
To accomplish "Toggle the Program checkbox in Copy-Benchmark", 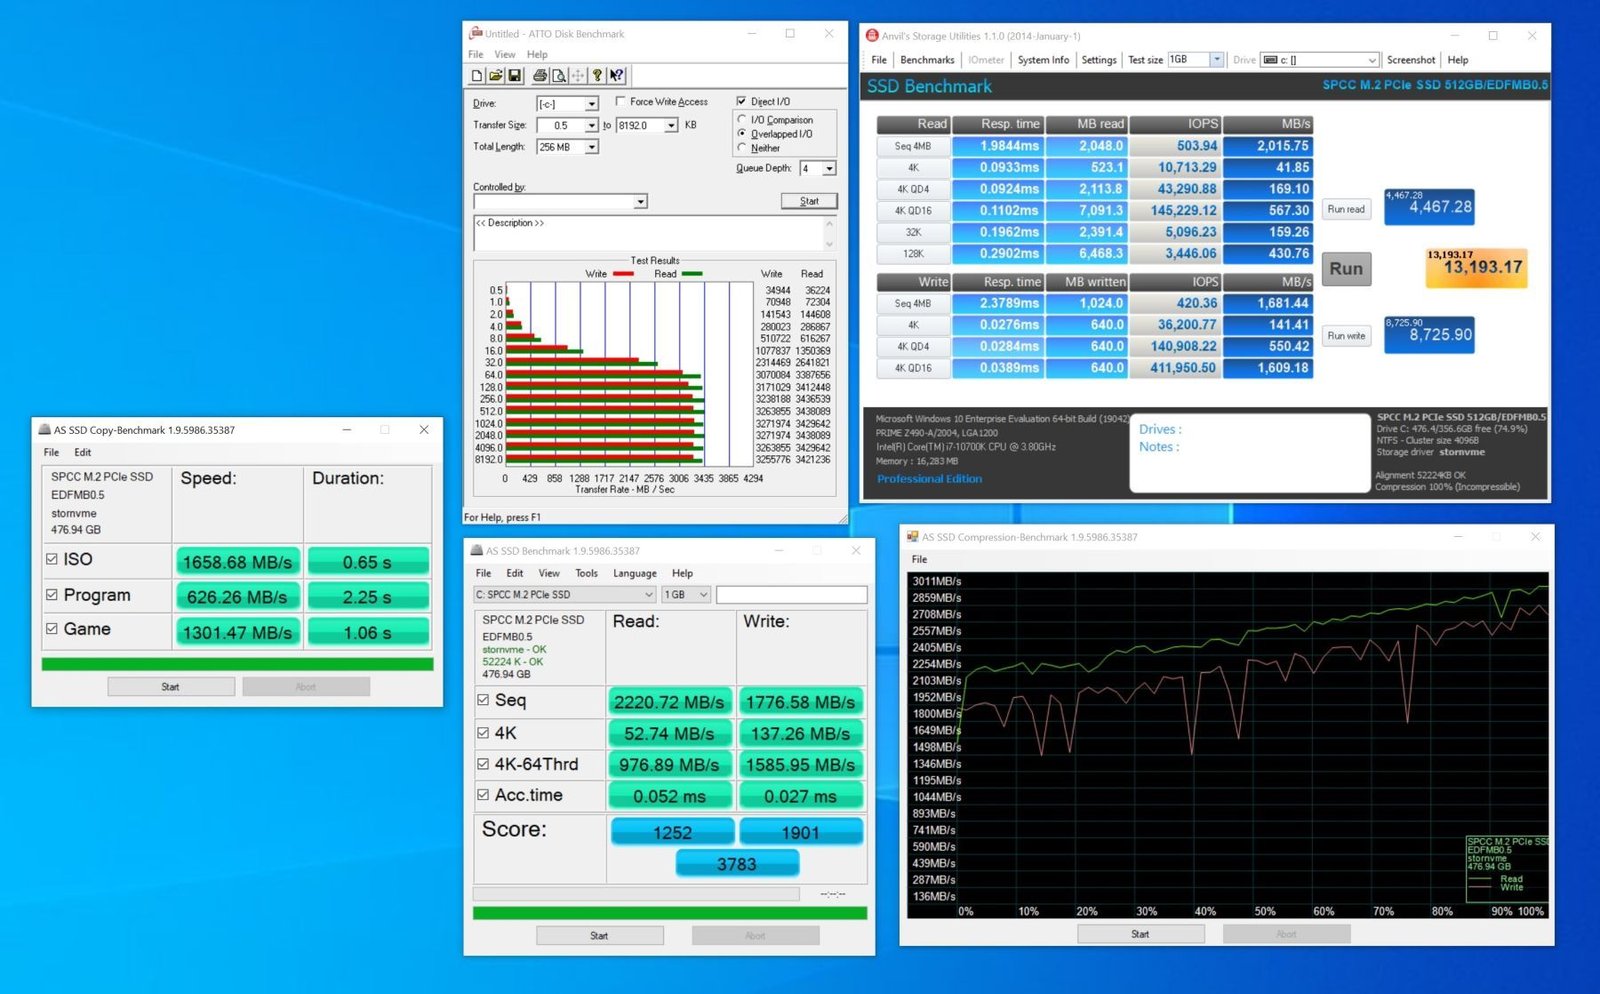I will pos(51,594).
